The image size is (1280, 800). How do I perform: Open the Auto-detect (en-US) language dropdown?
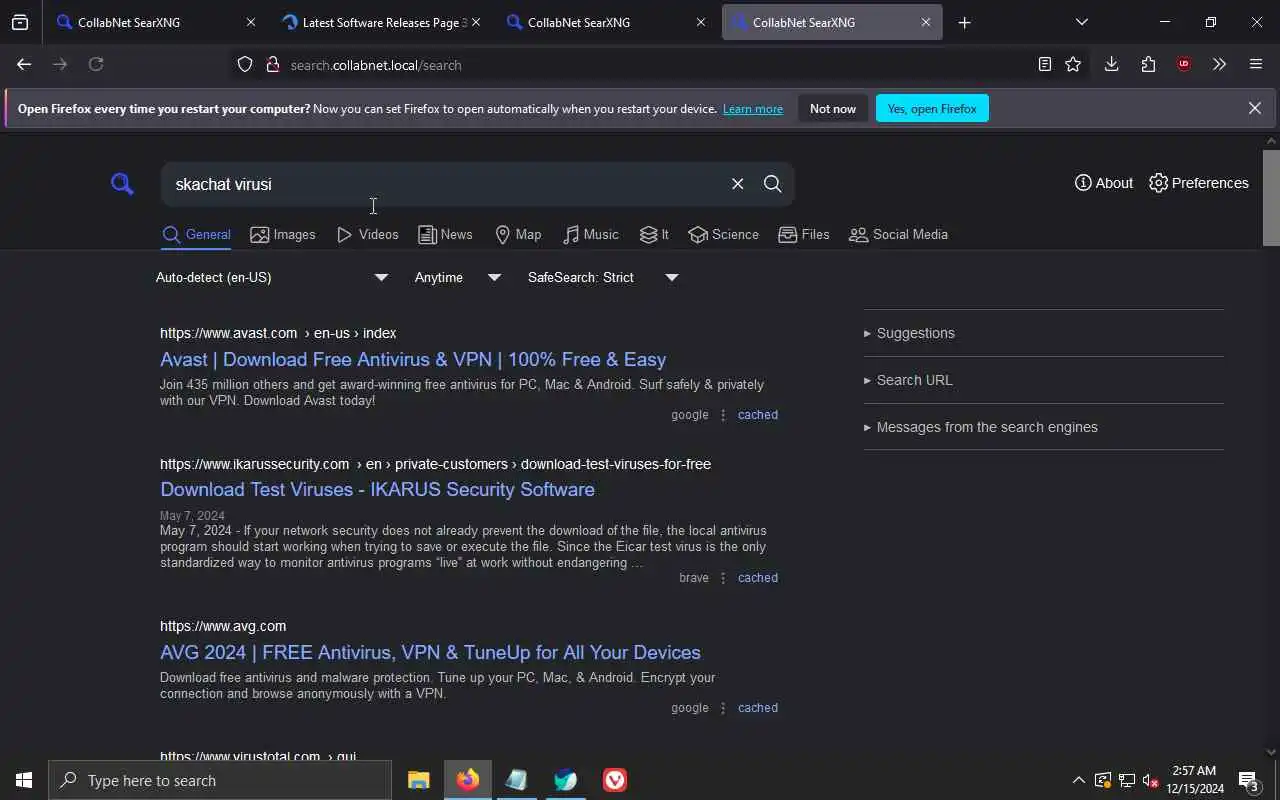(272, 277)
